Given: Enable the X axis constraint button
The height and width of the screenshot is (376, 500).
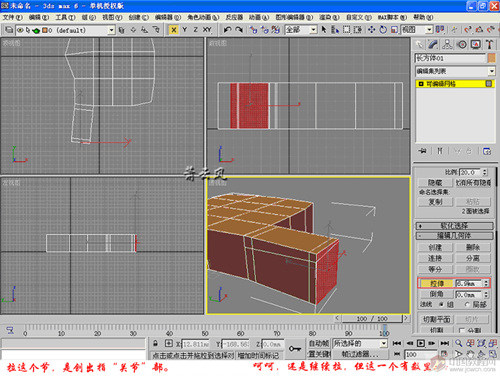Looking at the screenshot, I should click(173, 30).
